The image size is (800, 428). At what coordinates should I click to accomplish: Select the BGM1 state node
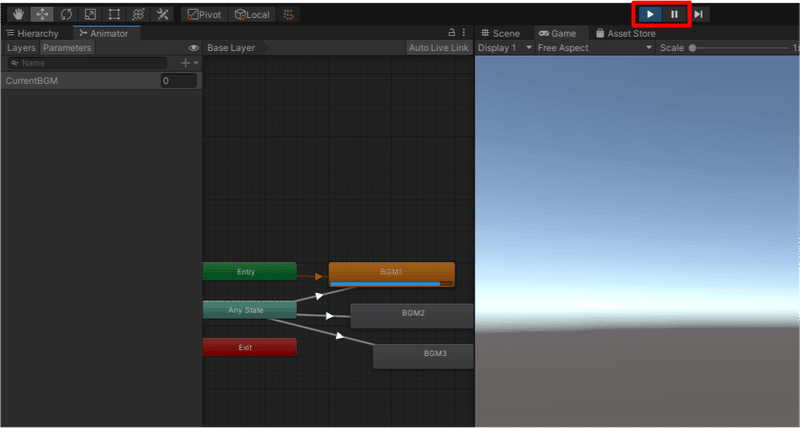(x=392, y=274)
